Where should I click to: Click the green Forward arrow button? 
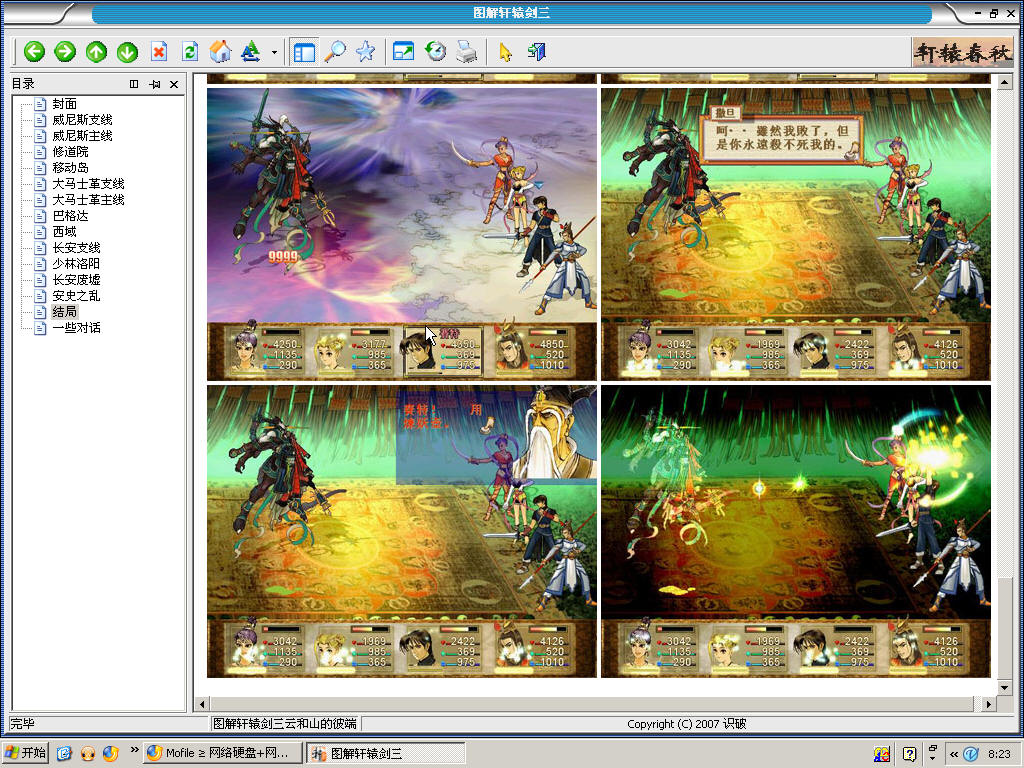(65, 52)
